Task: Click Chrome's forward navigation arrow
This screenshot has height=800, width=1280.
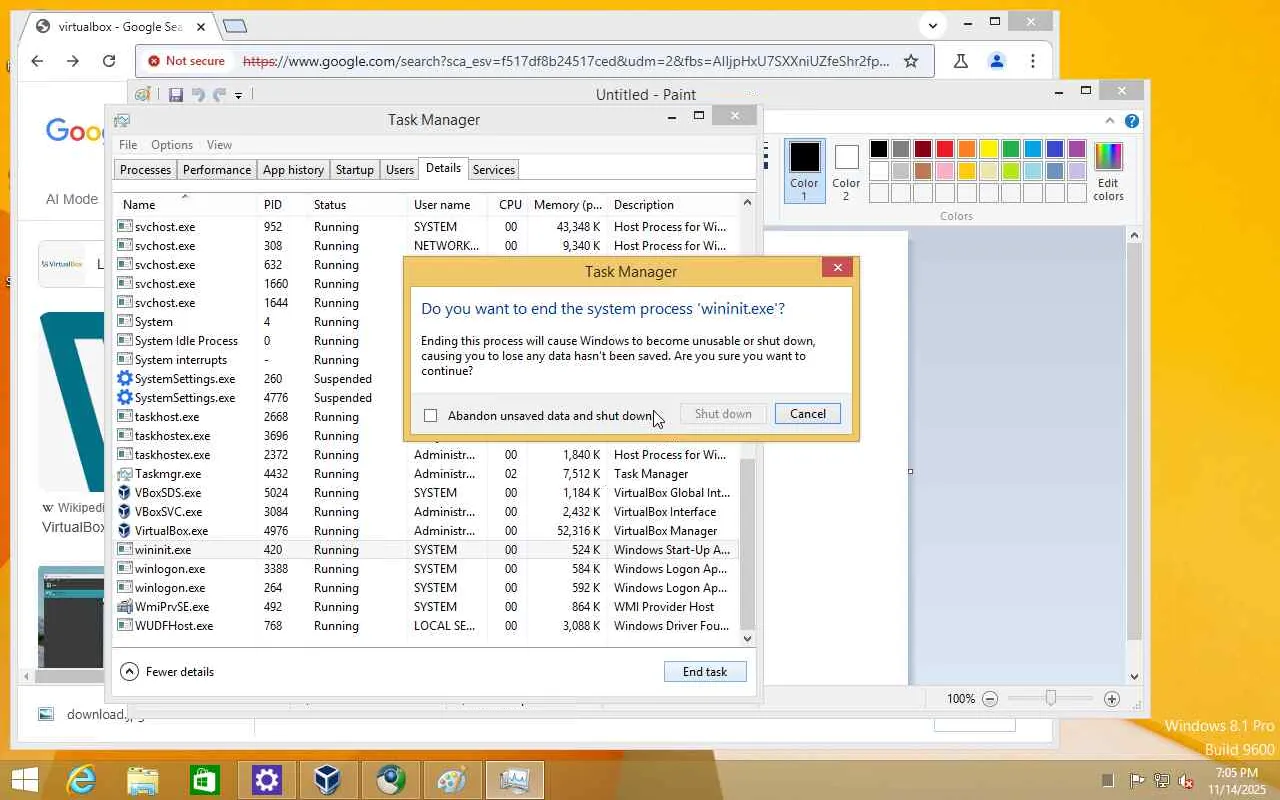Action: [x=73, y=61]
